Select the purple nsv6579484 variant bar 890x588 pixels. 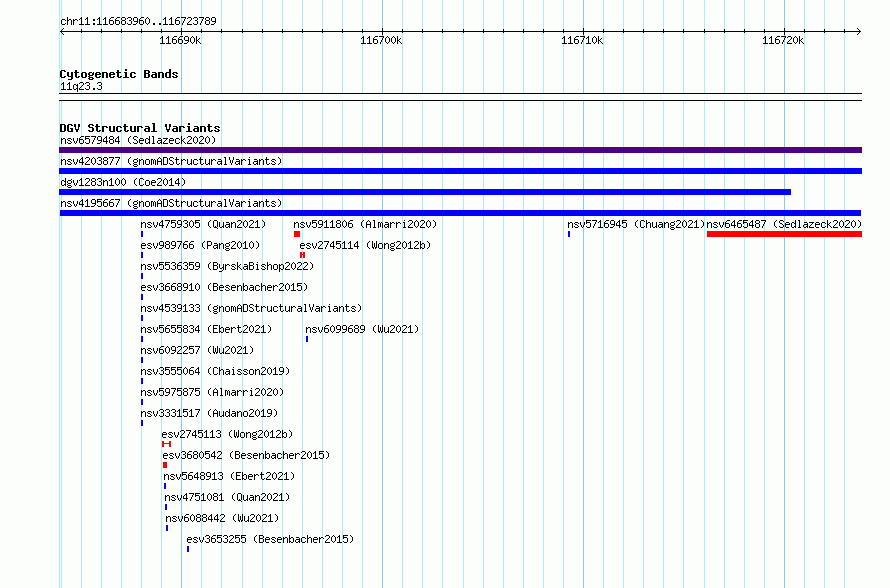click(460, 150)
